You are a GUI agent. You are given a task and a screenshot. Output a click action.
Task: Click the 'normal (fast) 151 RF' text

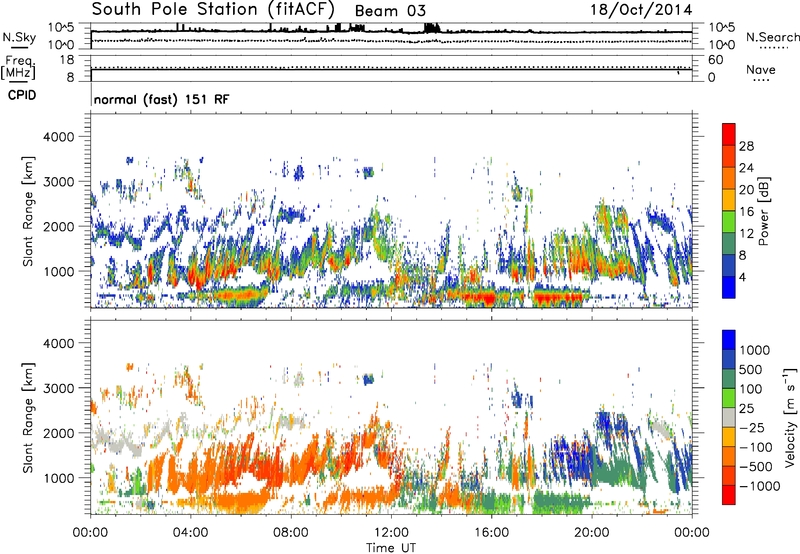162,99
